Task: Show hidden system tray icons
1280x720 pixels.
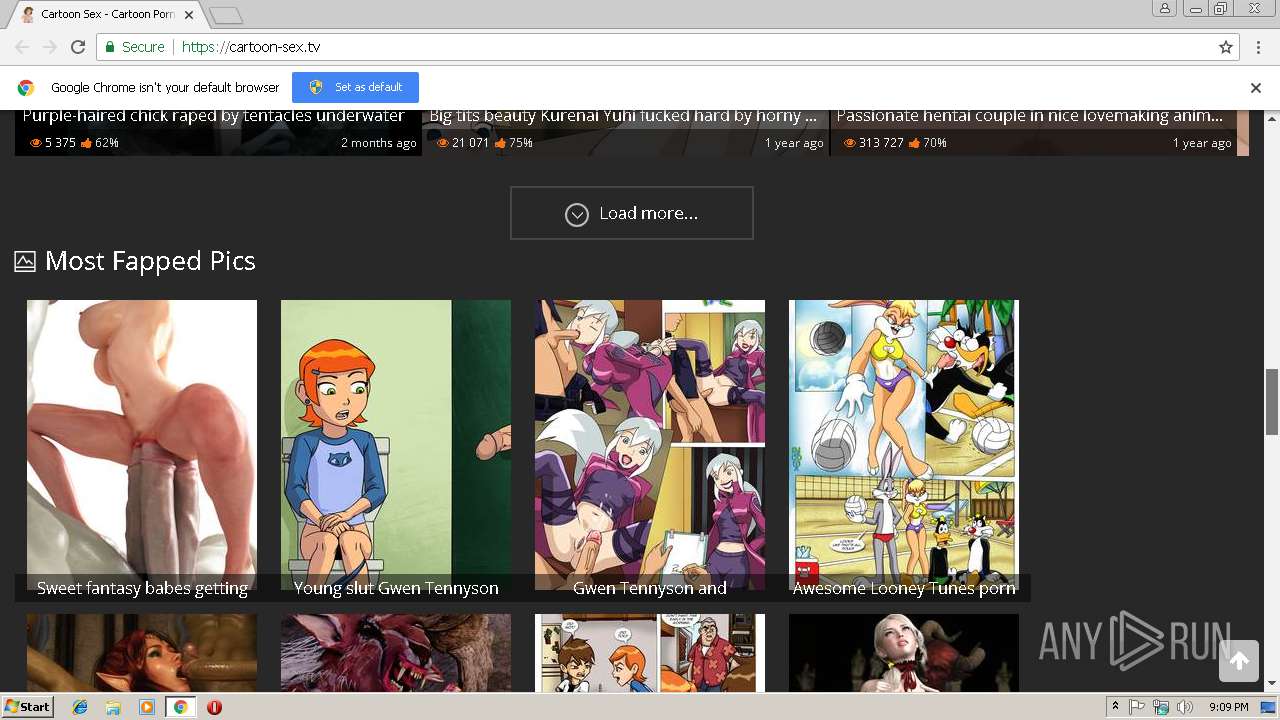Action: (x=1115, y=707)
